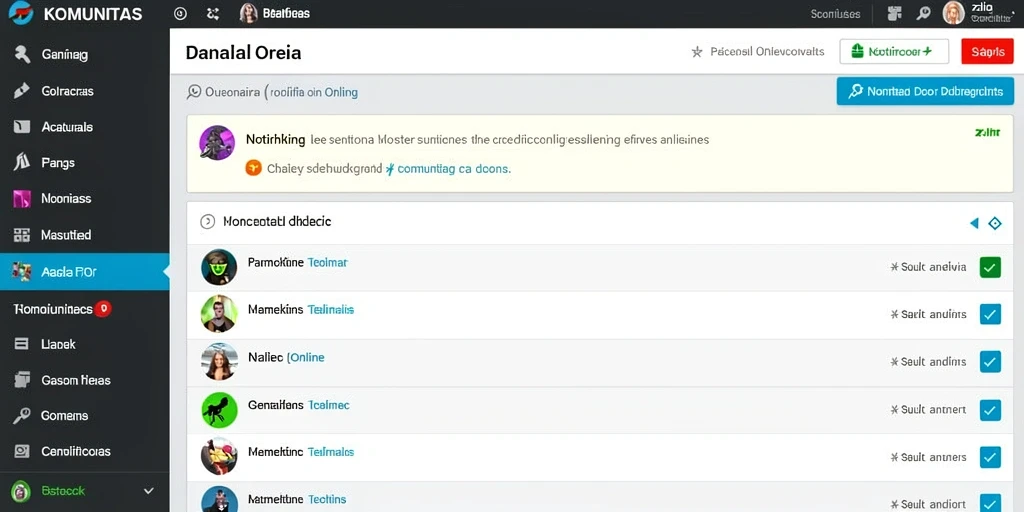Toggle the checkbox on the Naliec row
The width and height of the screenshot is (1024, 512).
[x=990, y=362]
